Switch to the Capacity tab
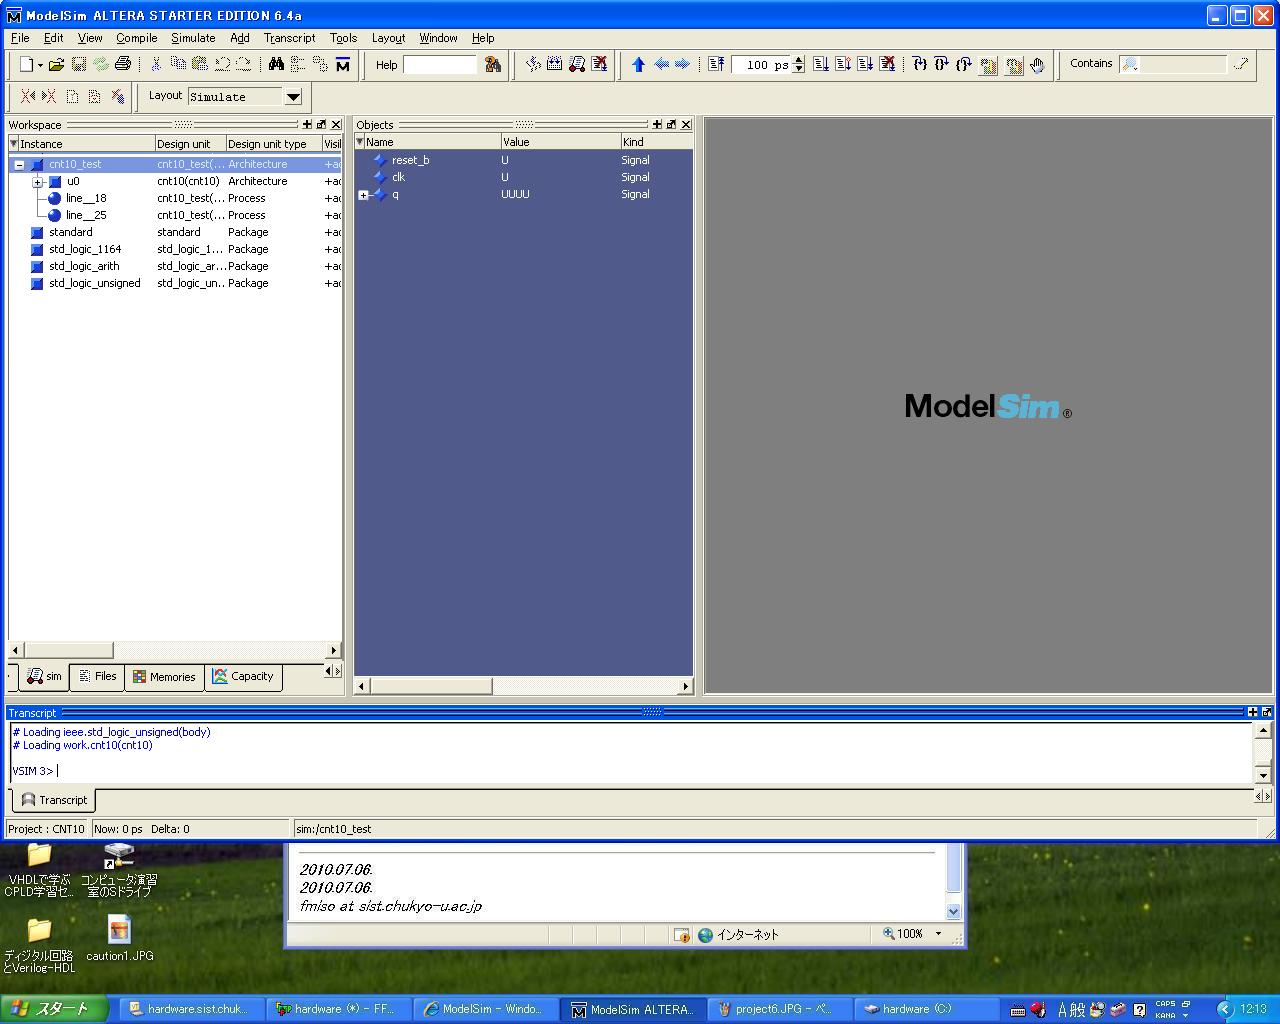 coord(243,677)
